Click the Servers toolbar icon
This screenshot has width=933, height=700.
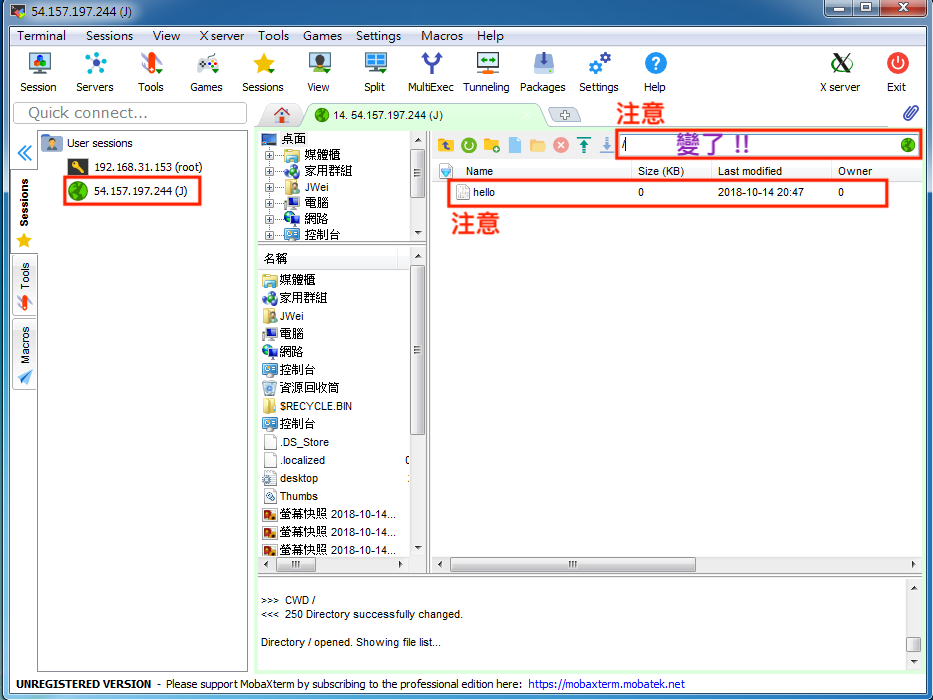[95, 71]
